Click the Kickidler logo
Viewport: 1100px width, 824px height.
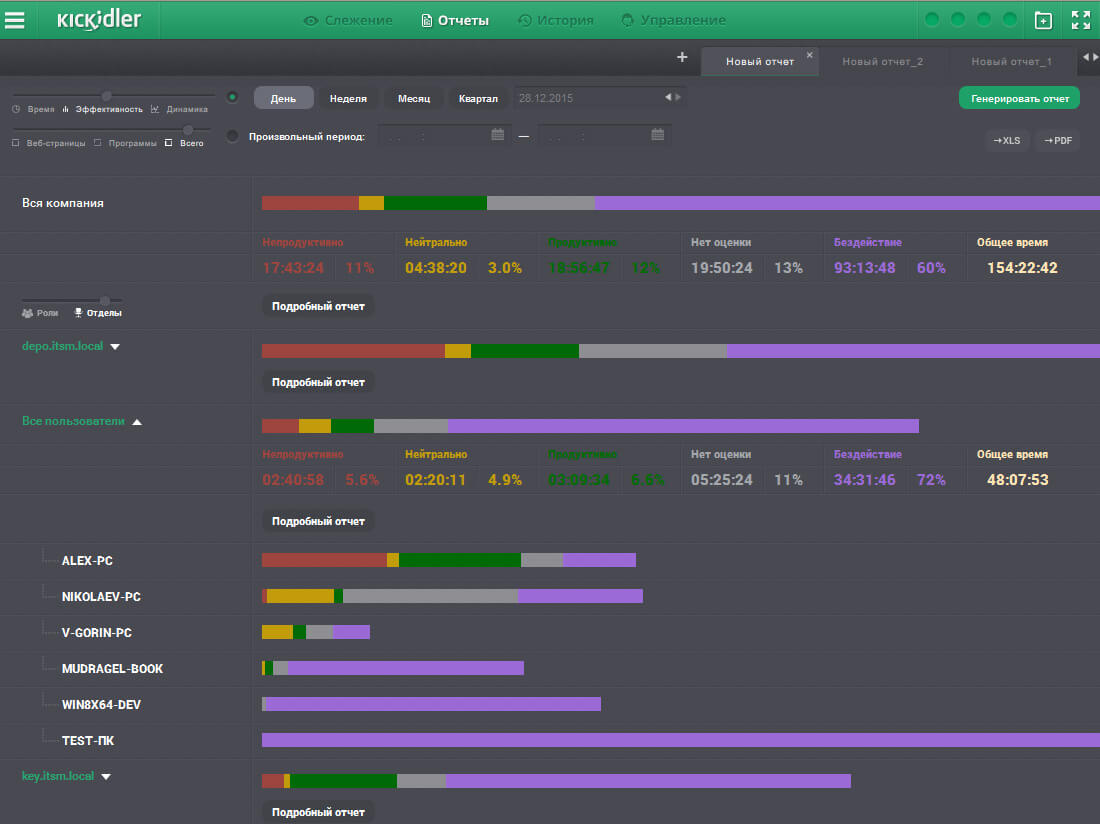tap(99, 20)
